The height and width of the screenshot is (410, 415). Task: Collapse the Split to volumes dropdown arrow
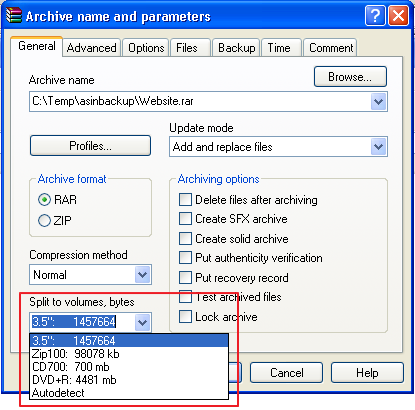click(143, 322)
